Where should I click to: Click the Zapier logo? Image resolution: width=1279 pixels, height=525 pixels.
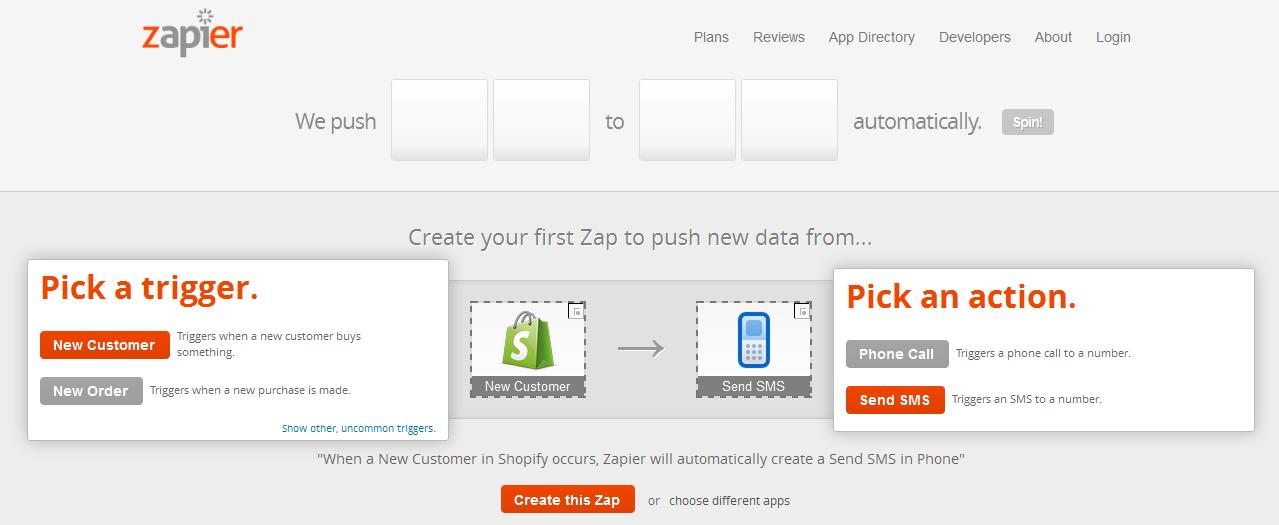click(192, 34)
